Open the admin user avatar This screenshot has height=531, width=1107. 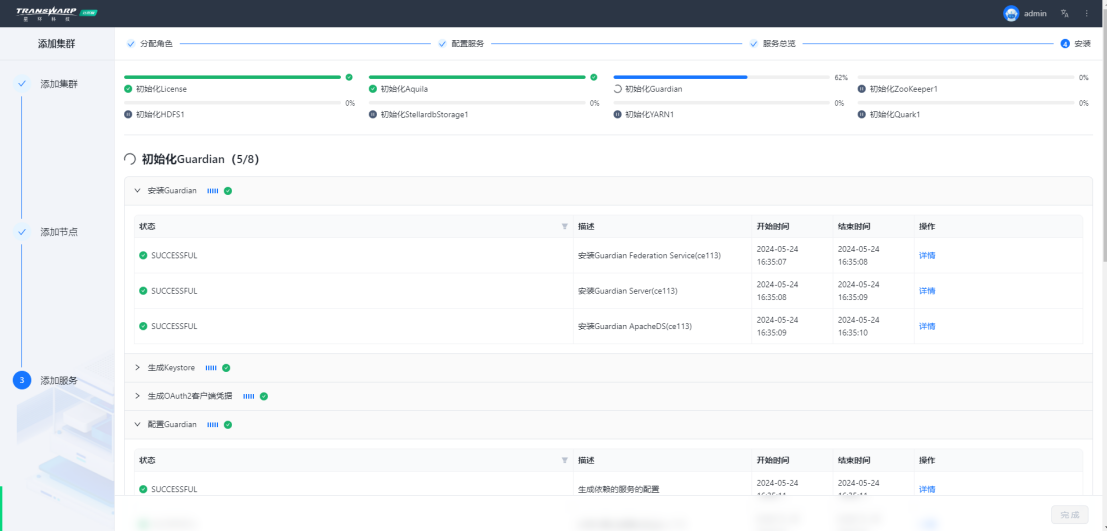click(1011, 13)
